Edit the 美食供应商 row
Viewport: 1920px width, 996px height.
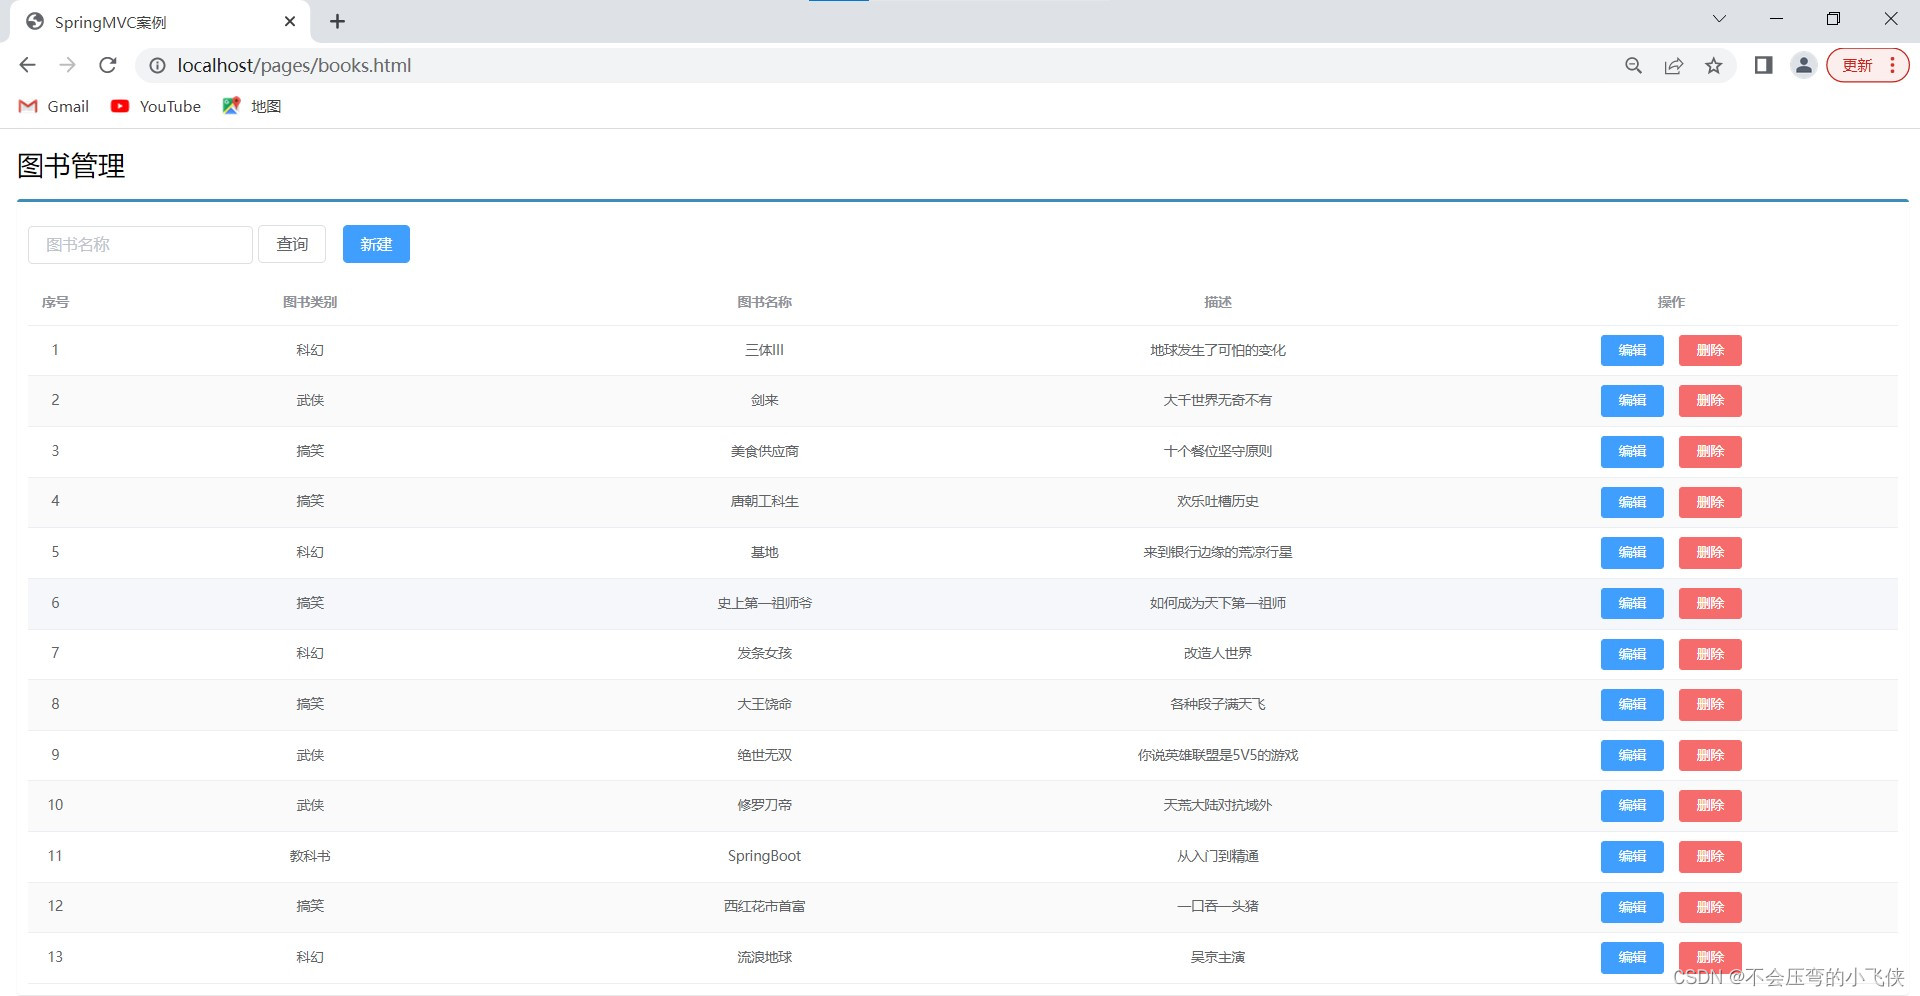1632,451
